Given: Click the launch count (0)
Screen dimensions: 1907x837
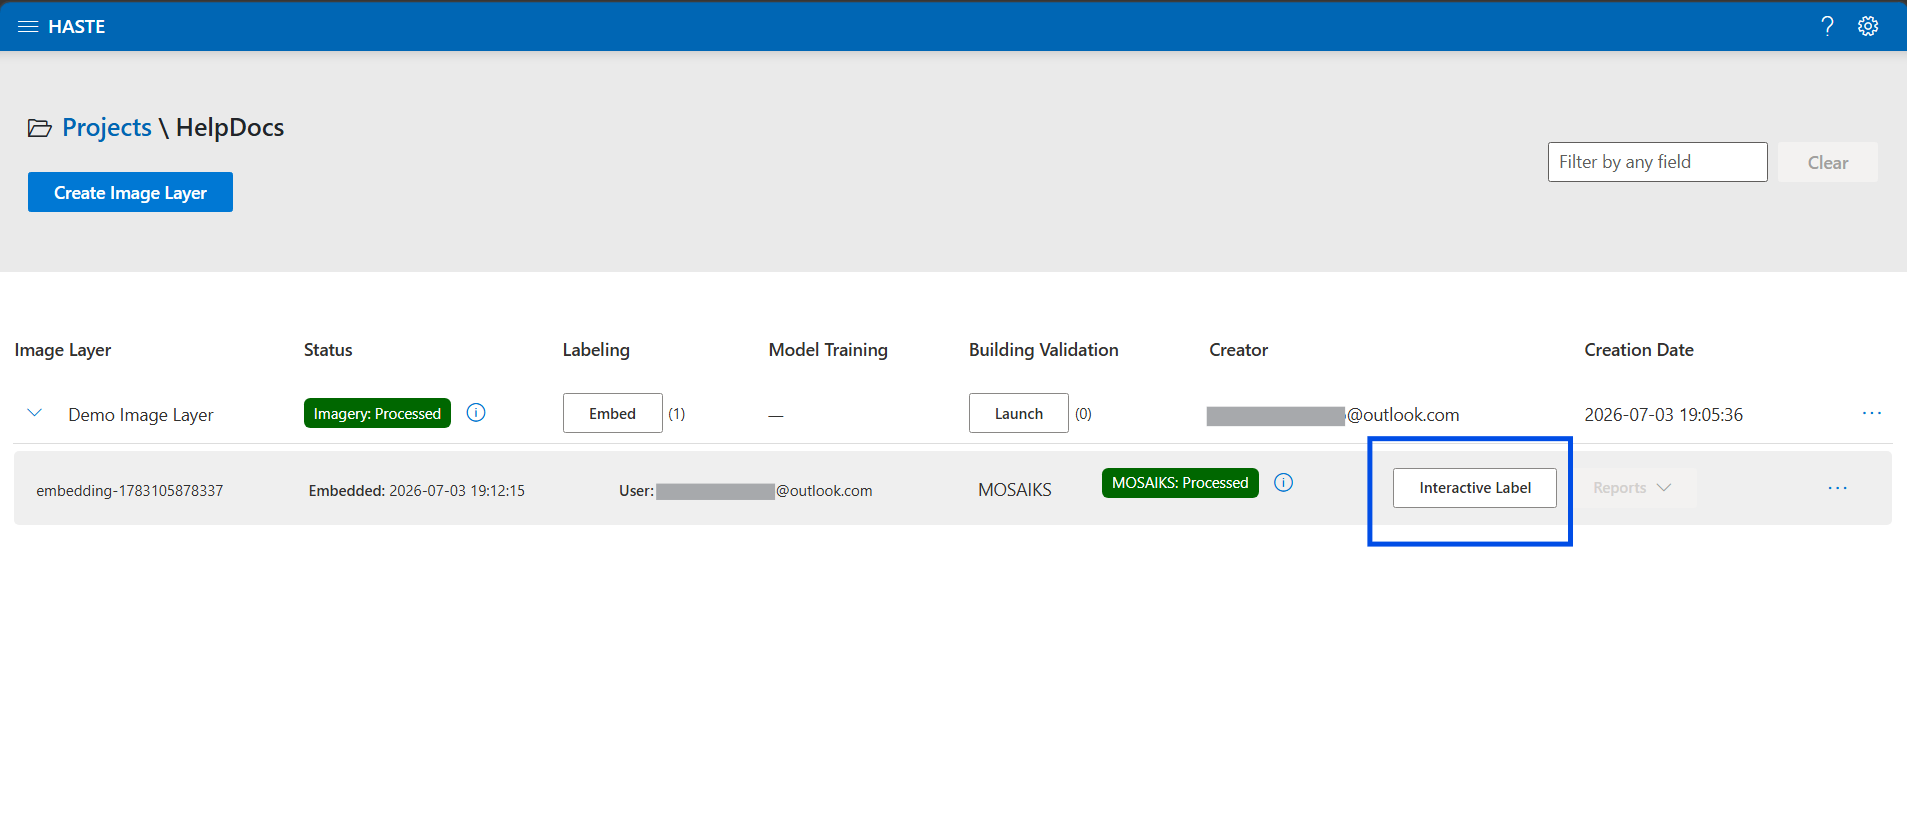Looking at the screenshot, I should point(1083,414).
